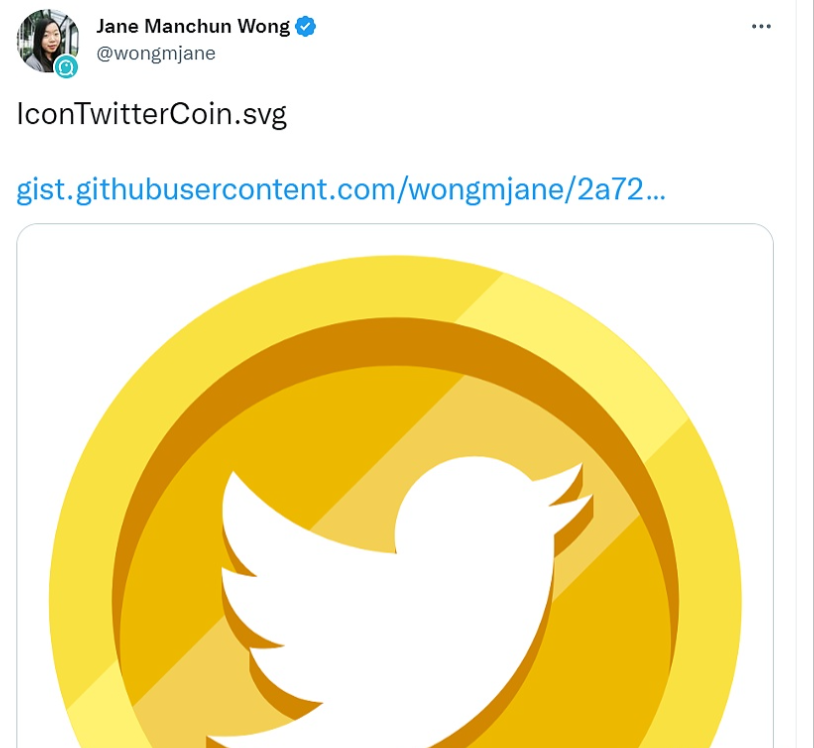Viewport: 814px width, 748px height.
Task: Click the white top-left corner of image card
Action: tap(40, 245)
